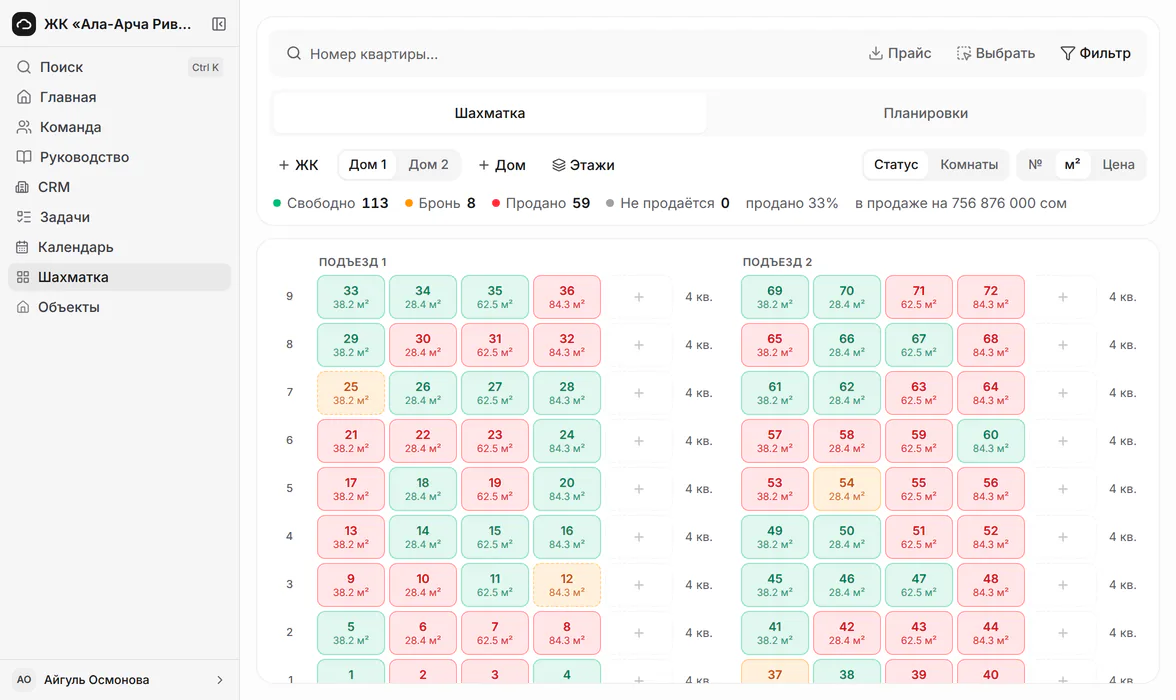Click the Продано red status legend
The width and height of the screenshot is (1176, 700).
pyautogui.click(x=541, y=203)
